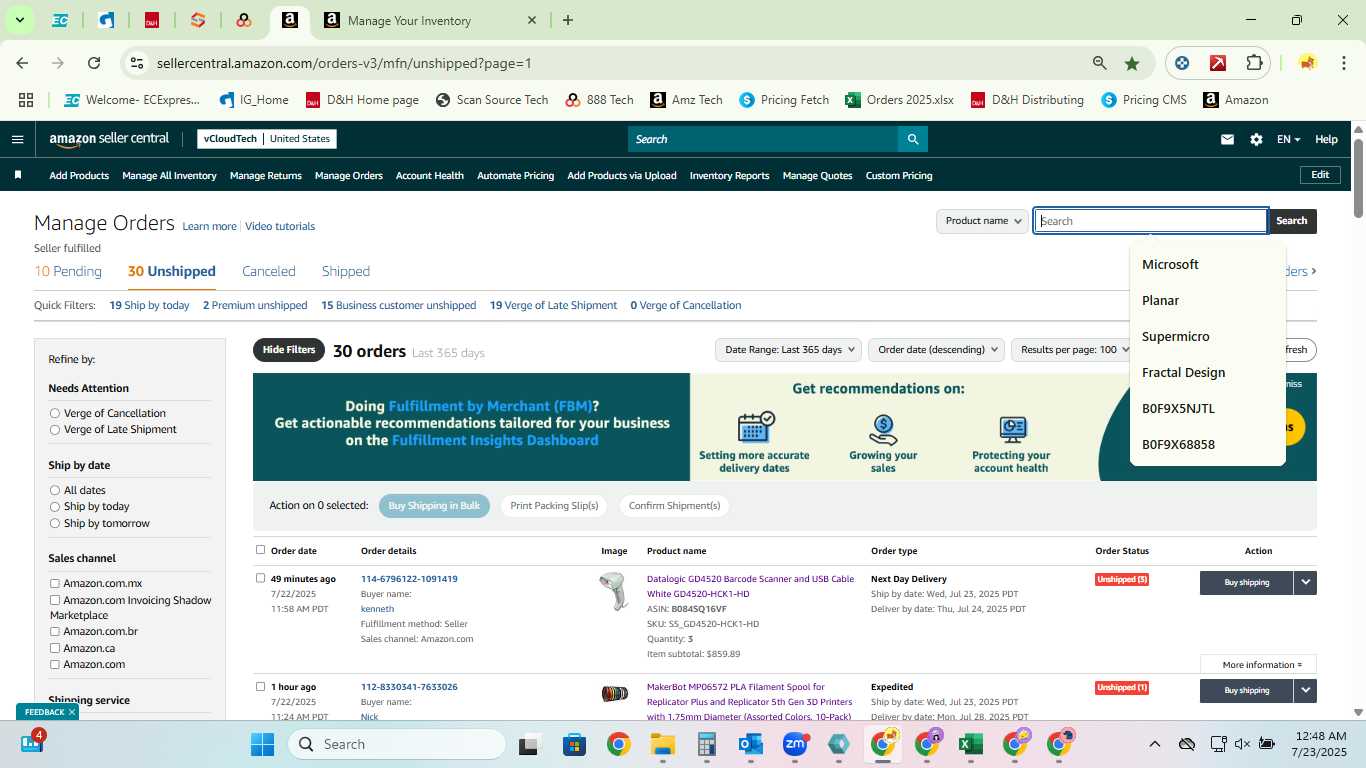Open Manage All Inventory in the nav bar

pos(169,175)
